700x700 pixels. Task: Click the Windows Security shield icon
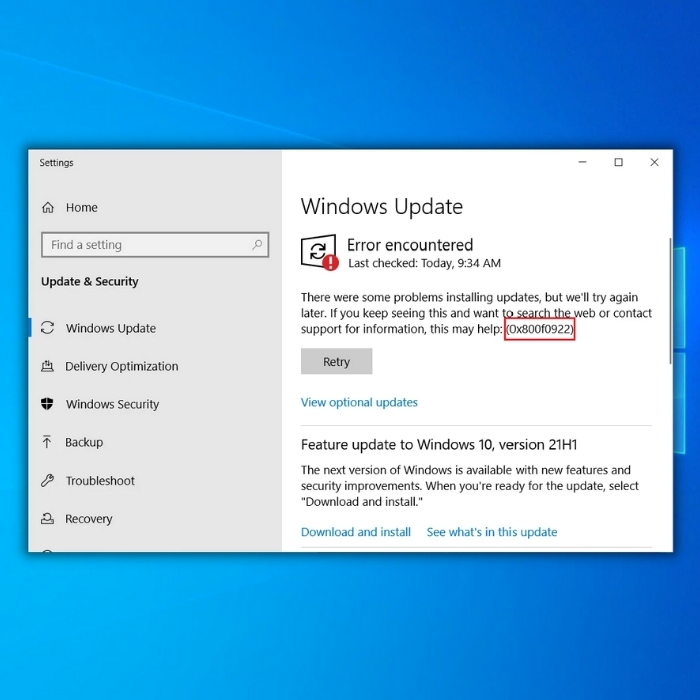point(47,404)
